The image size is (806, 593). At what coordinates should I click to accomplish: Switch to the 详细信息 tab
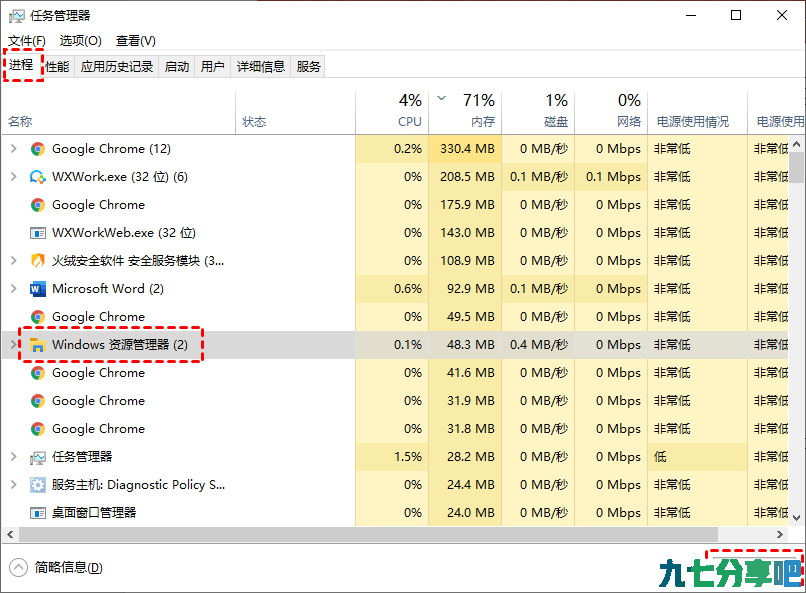261,66
